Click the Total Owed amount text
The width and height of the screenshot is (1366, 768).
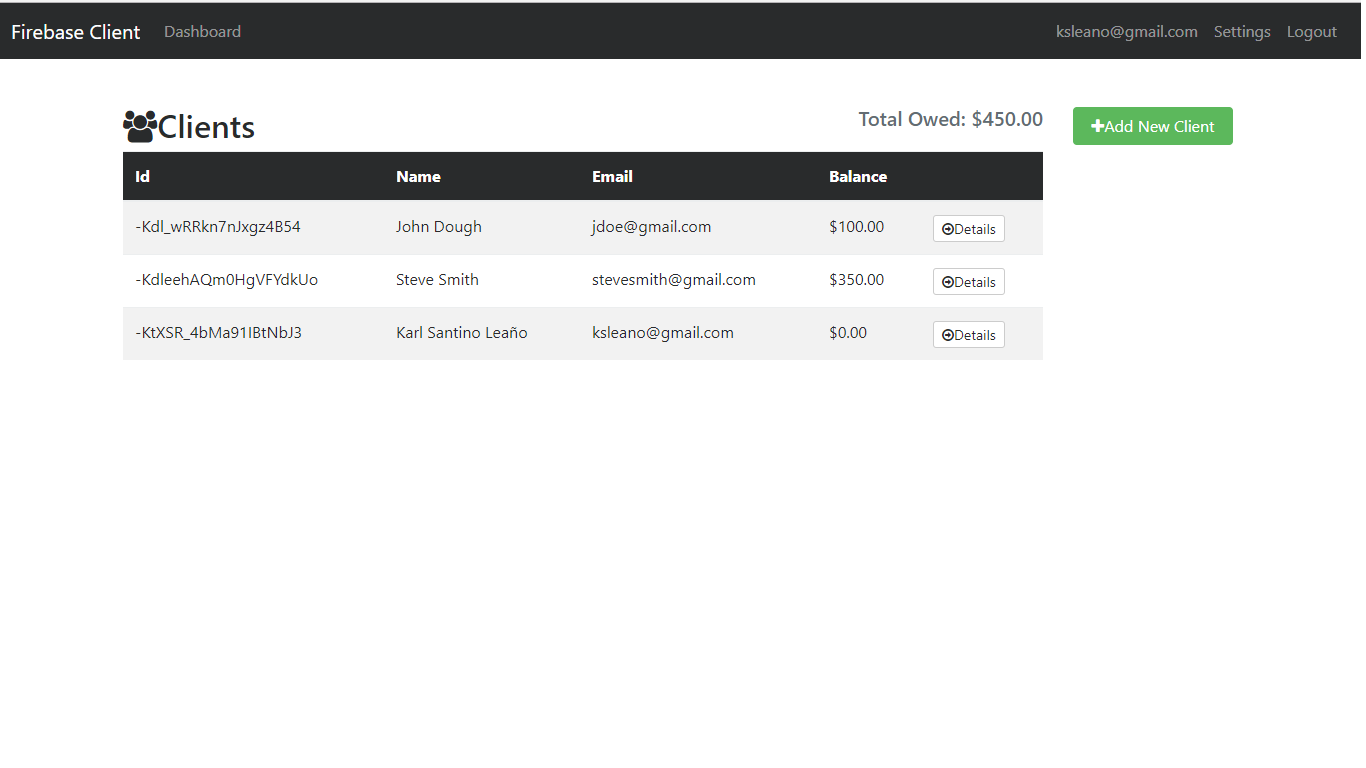[x=950, y=118]
